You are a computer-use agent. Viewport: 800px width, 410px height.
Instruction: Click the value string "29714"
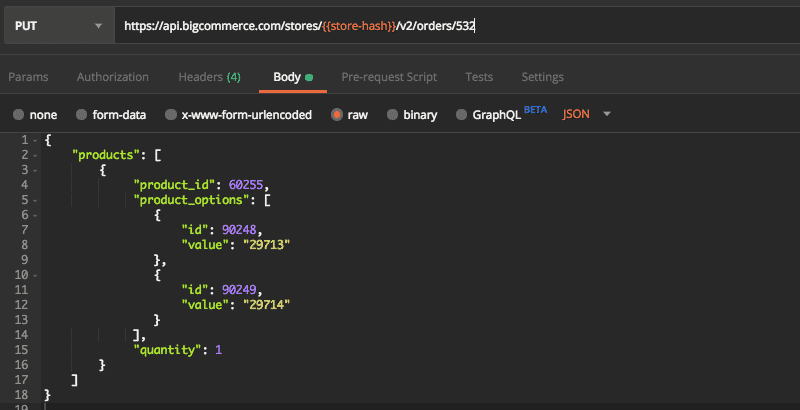(x=266, y=305)
